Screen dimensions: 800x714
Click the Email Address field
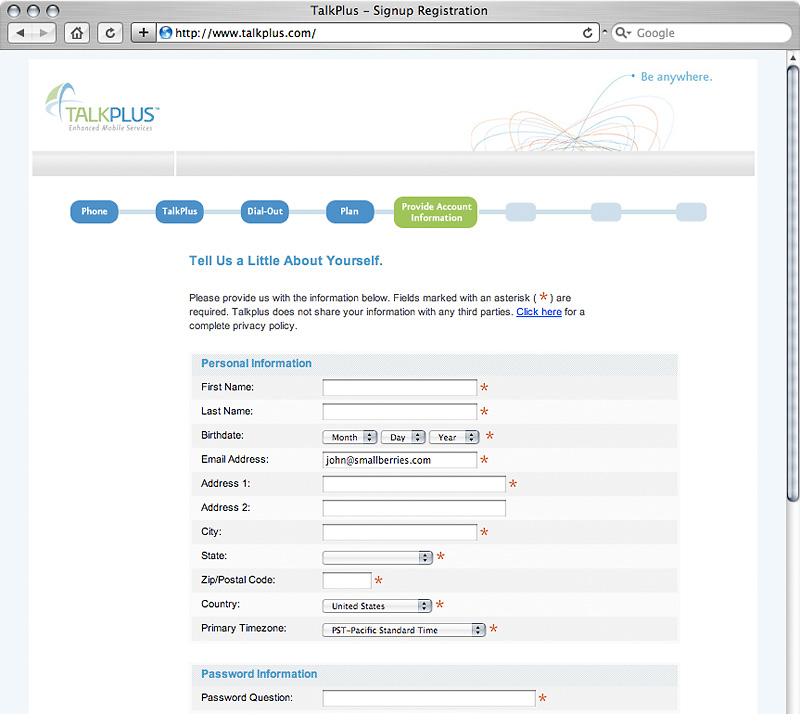point(399,460)
